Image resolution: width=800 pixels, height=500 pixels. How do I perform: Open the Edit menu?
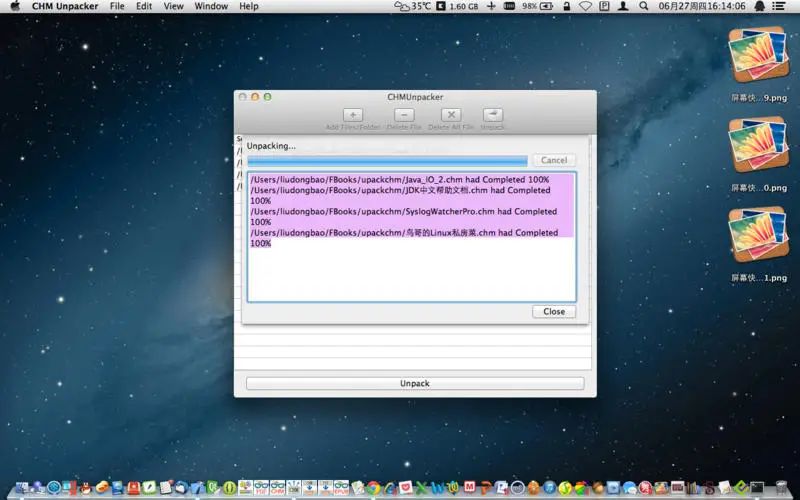point(144,6)
